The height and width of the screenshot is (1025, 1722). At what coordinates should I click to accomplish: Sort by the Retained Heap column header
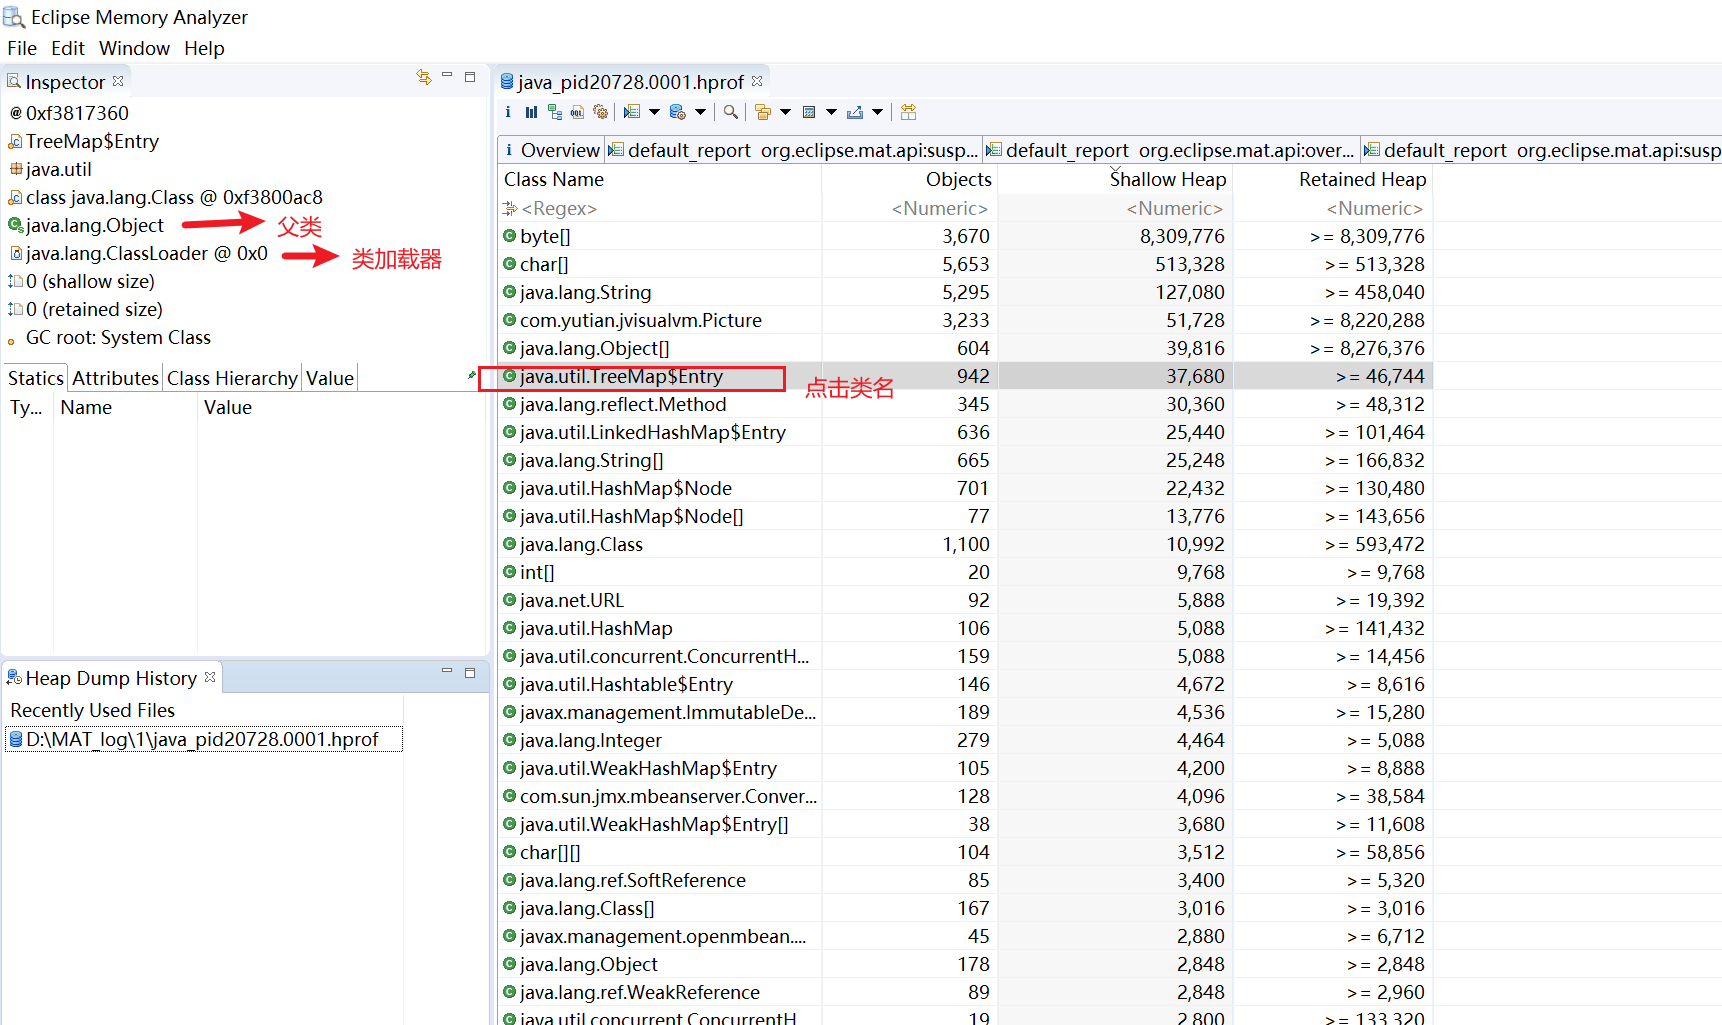point(1361,179)
